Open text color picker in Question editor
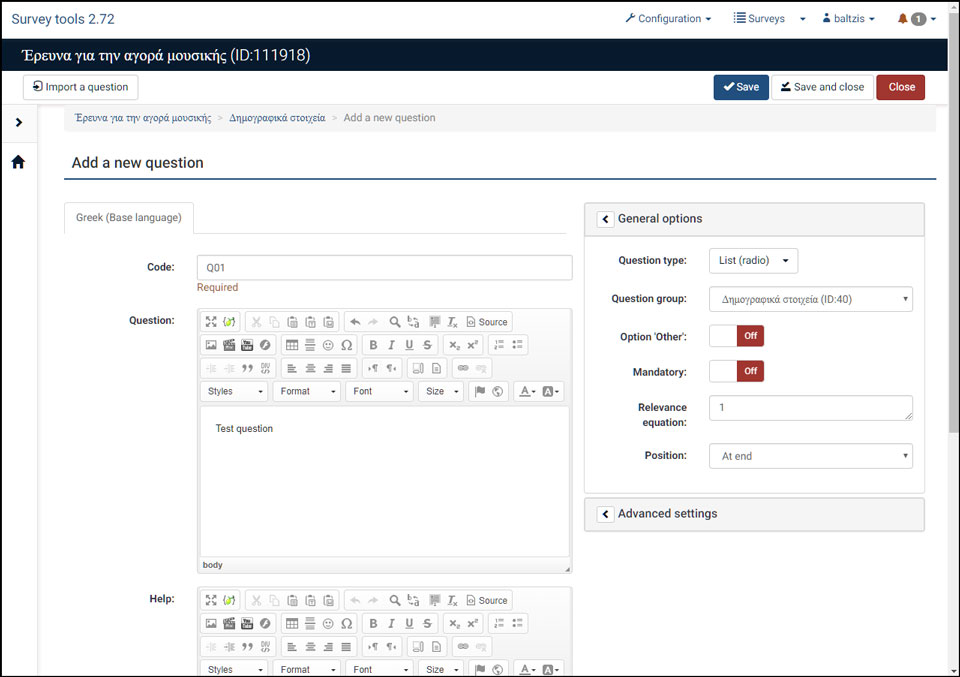Viewport: 960px width, 677px height. pyautogui.click(x=526, y=391)
